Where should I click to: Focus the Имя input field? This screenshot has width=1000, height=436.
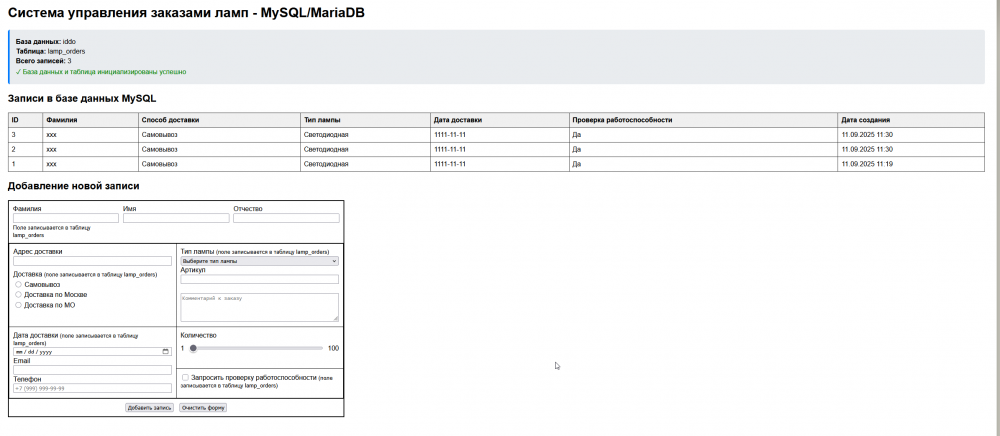(x=176, y=218)
